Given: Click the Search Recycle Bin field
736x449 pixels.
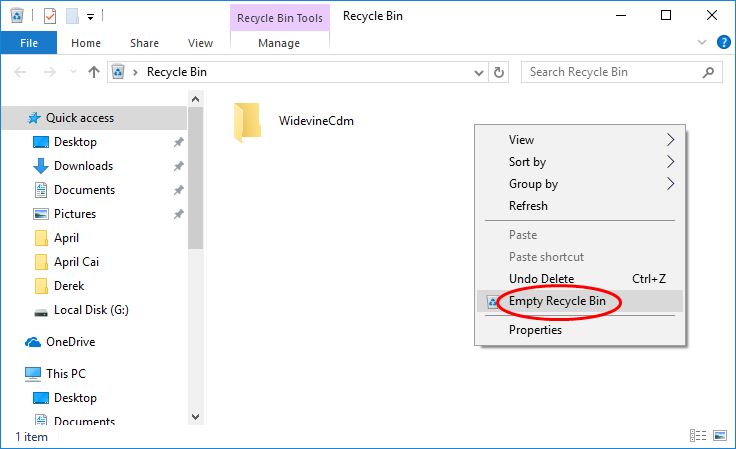Looking at the screenshot, I should (x=611, y=72).
